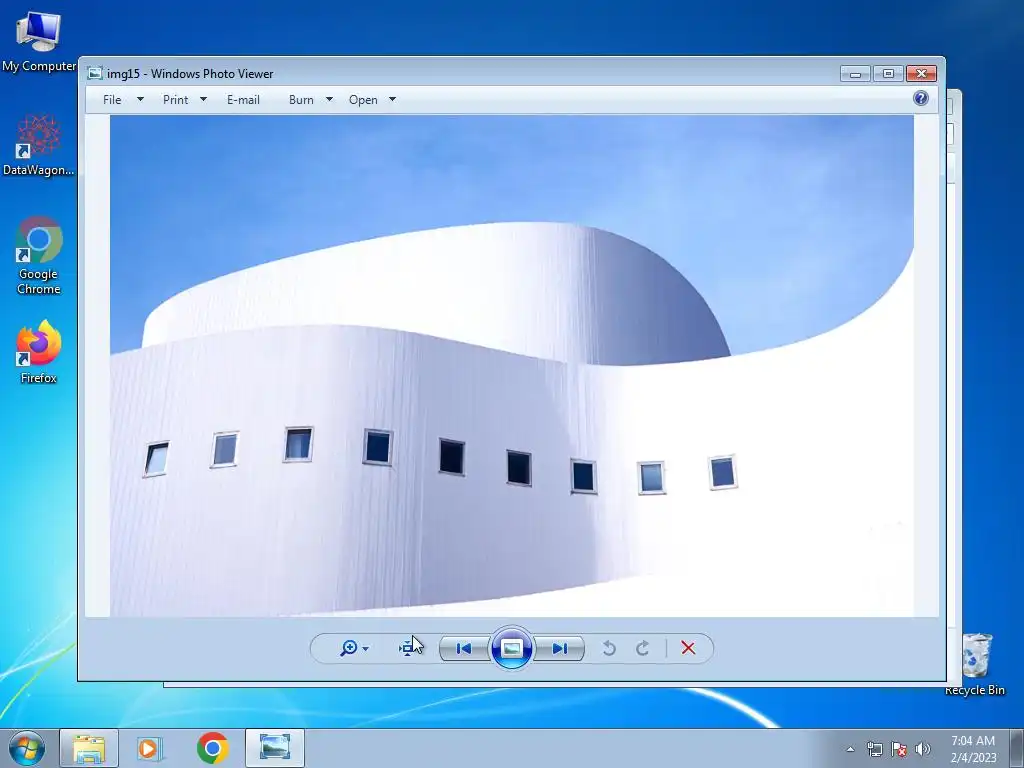This screenshot has height=768, width=1024.
Task: Open the Print menu
Action: pos(175,100)
